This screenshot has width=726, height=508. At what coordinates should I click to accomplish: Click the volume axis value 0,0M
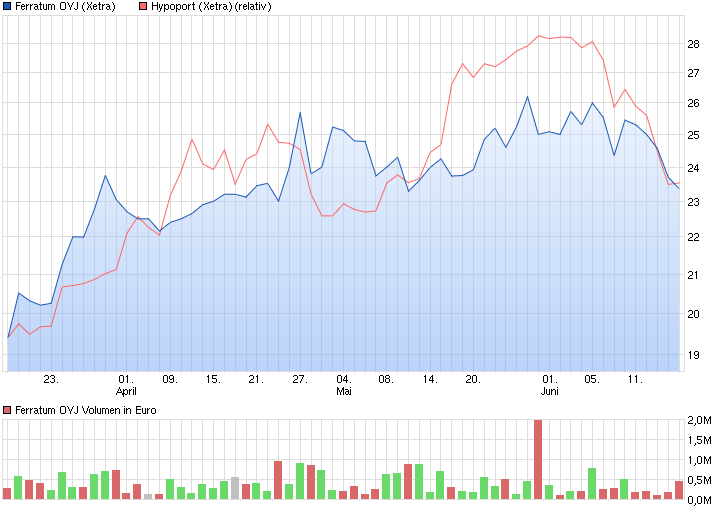tap(699, 500)
